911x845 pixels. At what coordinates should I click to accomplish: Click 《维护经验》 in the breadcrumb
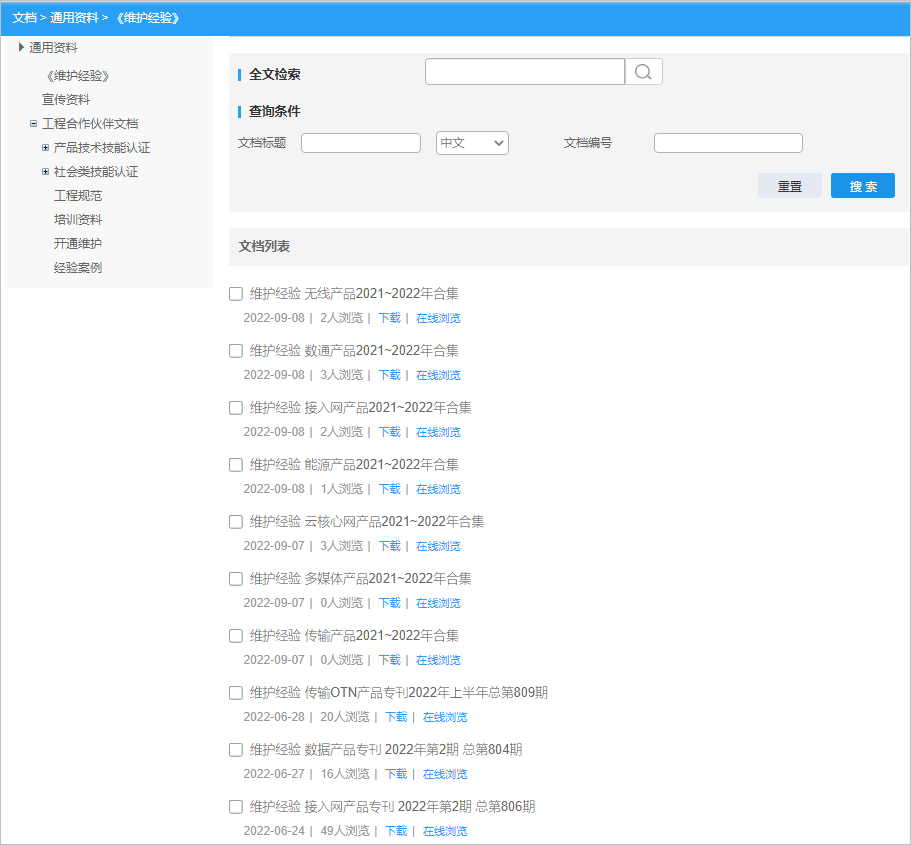[x=148, y=18]
